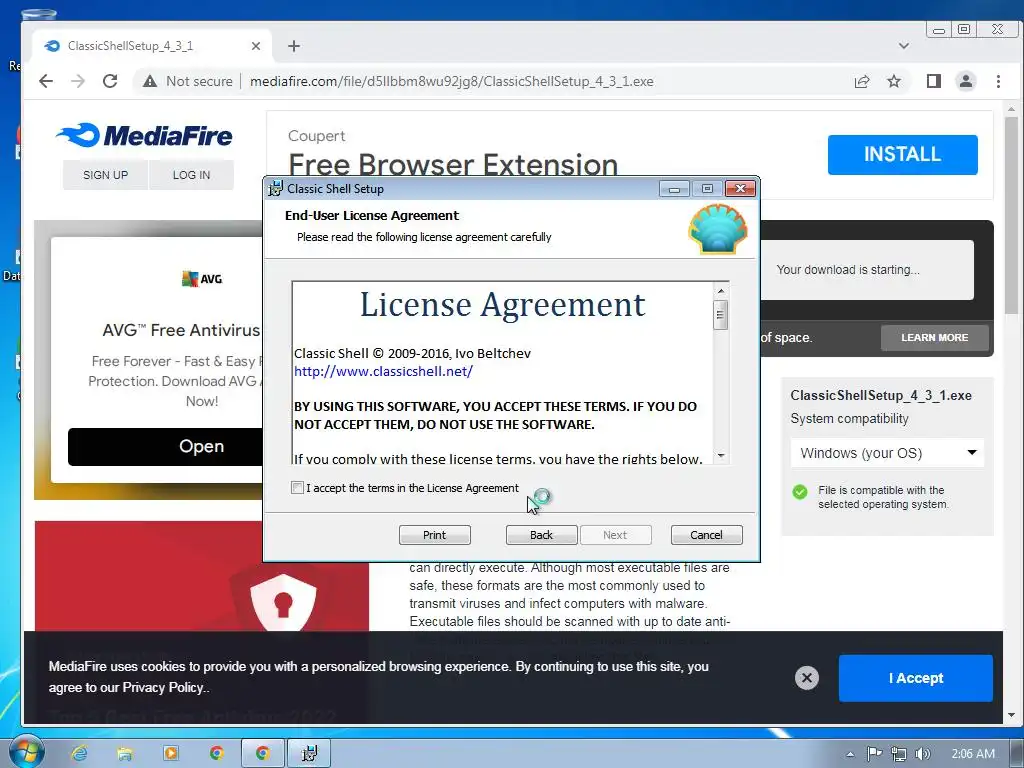Click I Accept on cookie banner
Screen dimensions: 1024x768
click(916, 679)
